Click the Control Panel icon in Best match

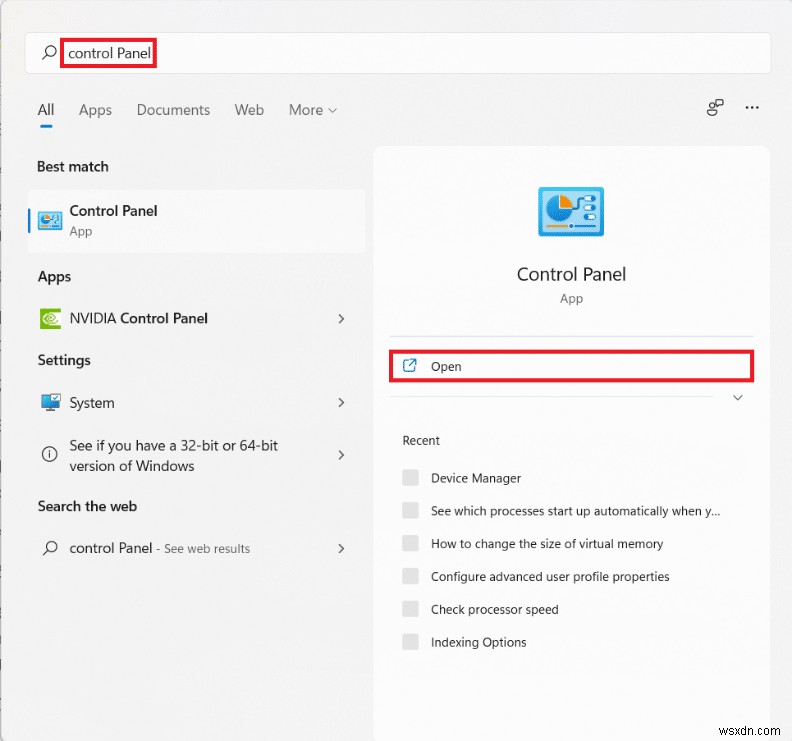click(50, 220)
